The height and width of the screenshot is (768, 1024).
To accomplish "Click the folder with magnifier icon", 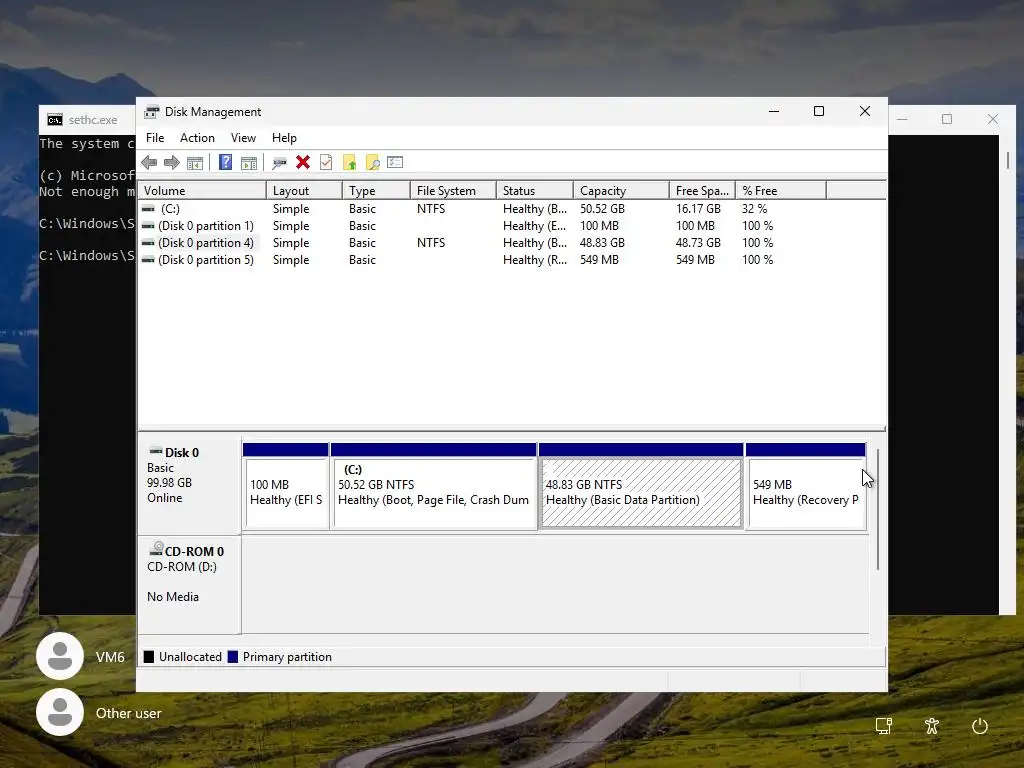I will (372, 163).
